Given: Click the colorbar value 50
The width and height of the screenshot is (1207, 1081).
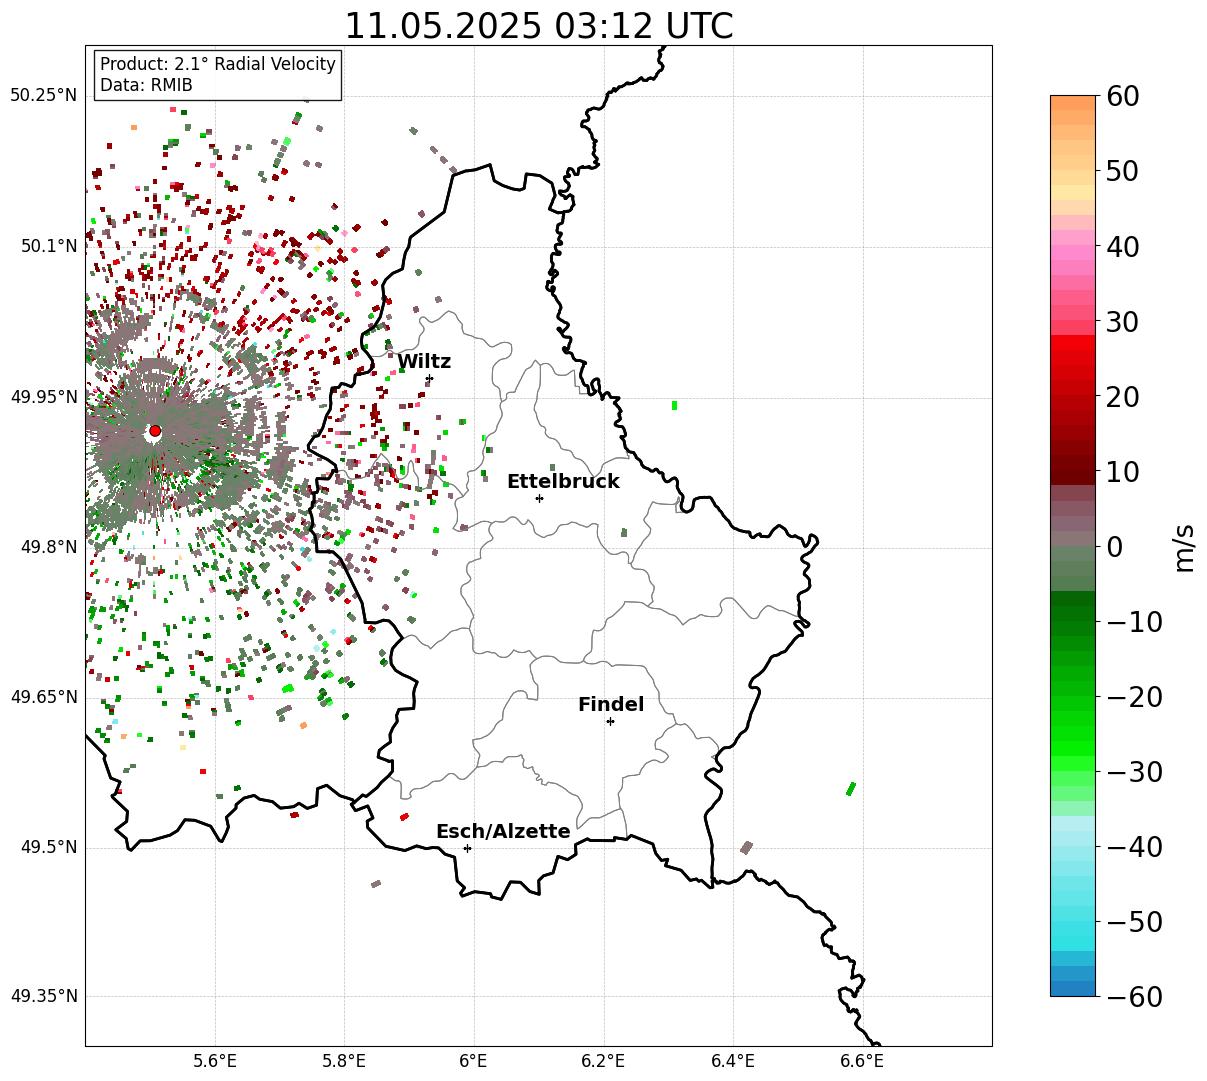Looking at the screenshot, I should [x=1125, y=171].
